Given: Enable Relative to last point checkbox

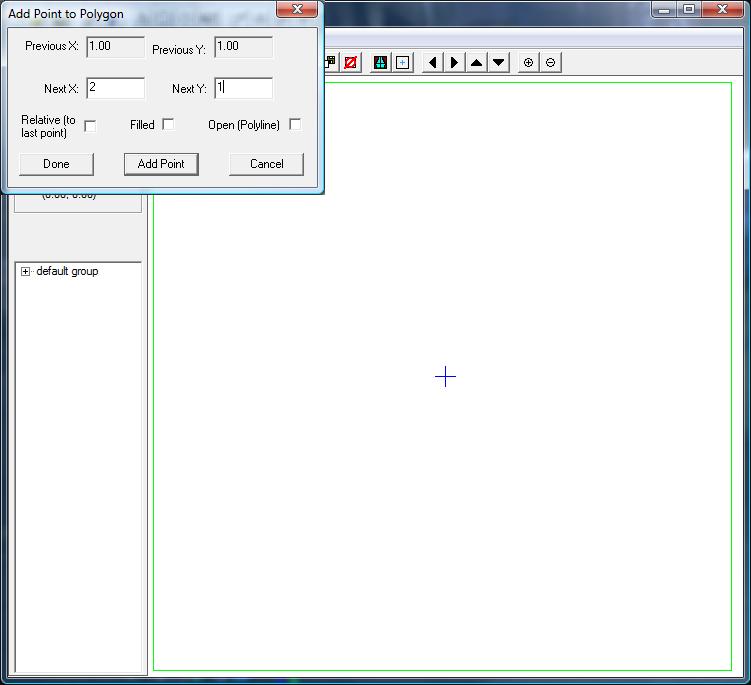Looking at the screenshot, I should pyautogui.click(x=90, y=126).
